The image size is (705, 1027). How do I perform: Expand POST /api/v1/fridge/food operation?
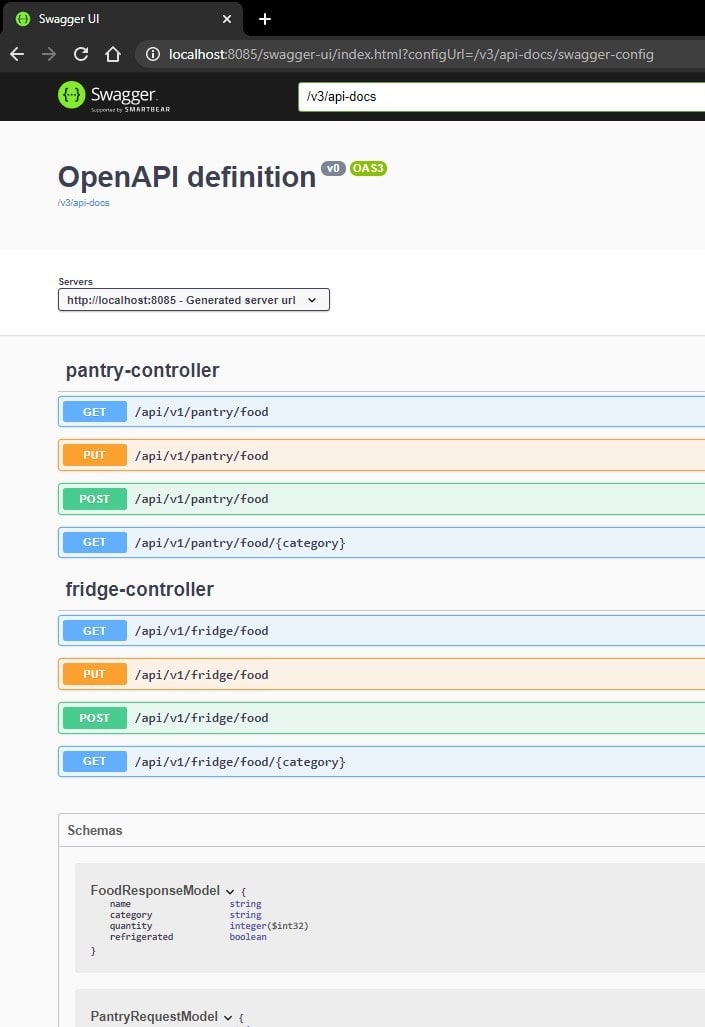[381, 718]
